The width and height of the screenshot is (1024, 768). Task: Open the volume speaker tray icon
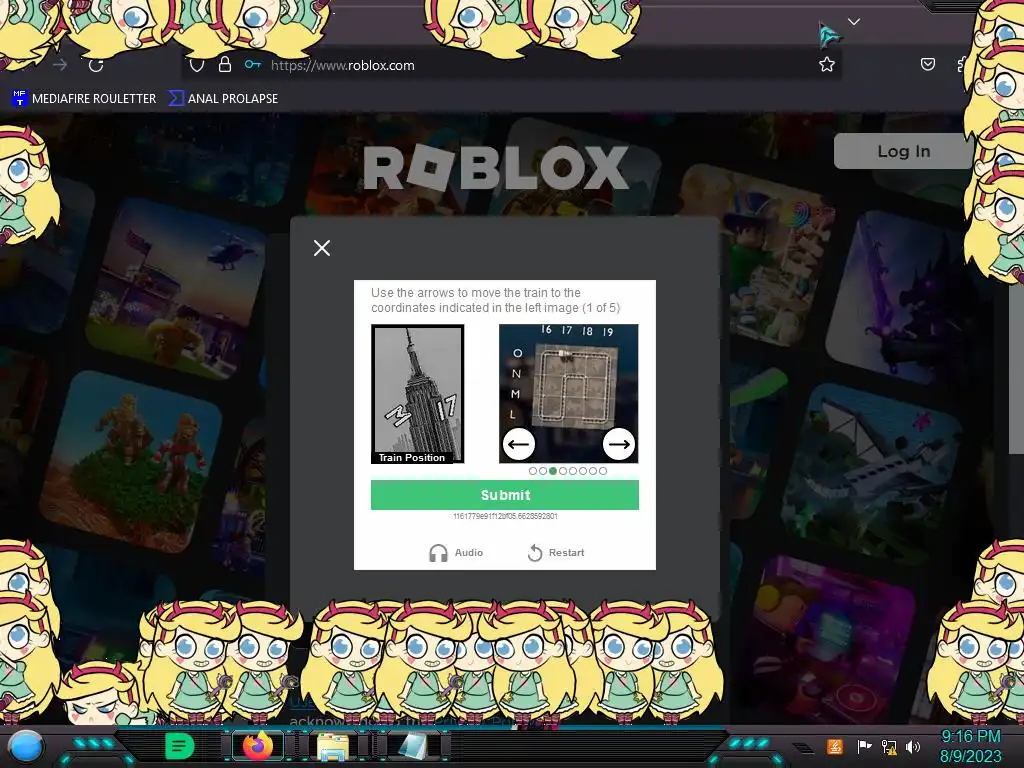tap(913, 746)
